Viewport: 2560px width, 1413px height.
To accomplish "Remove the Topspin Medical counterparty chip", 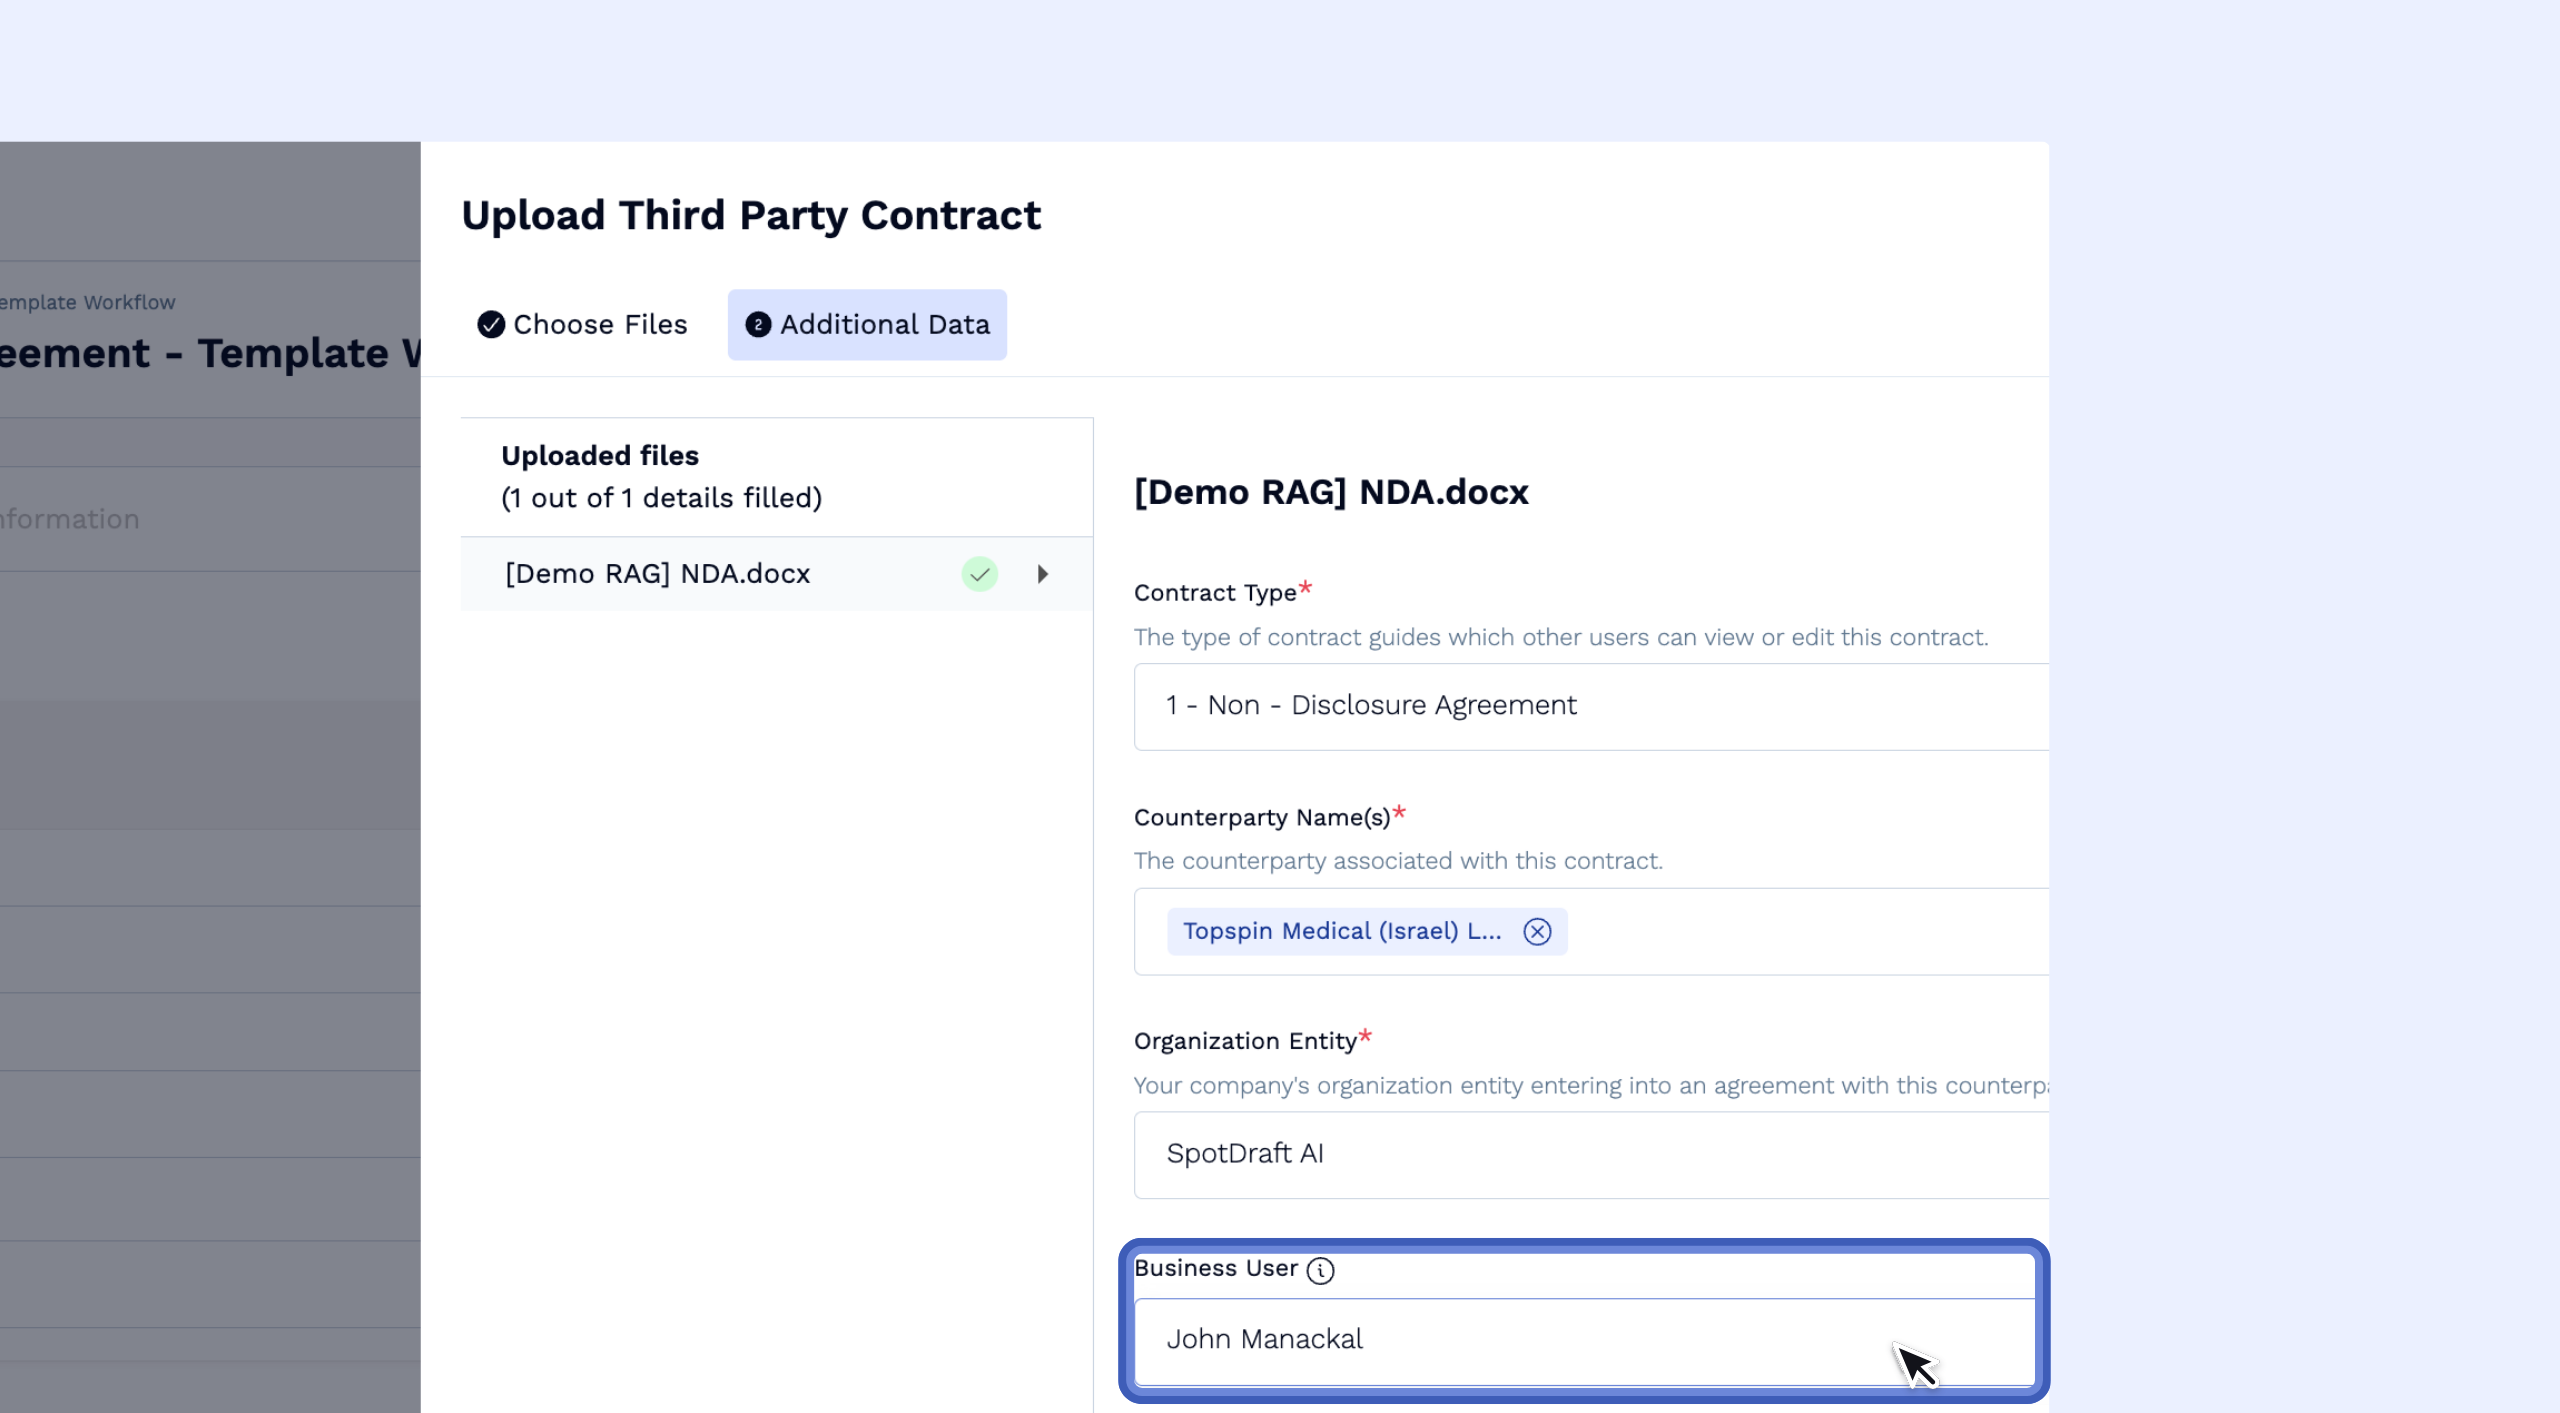I will (1537, 932).
